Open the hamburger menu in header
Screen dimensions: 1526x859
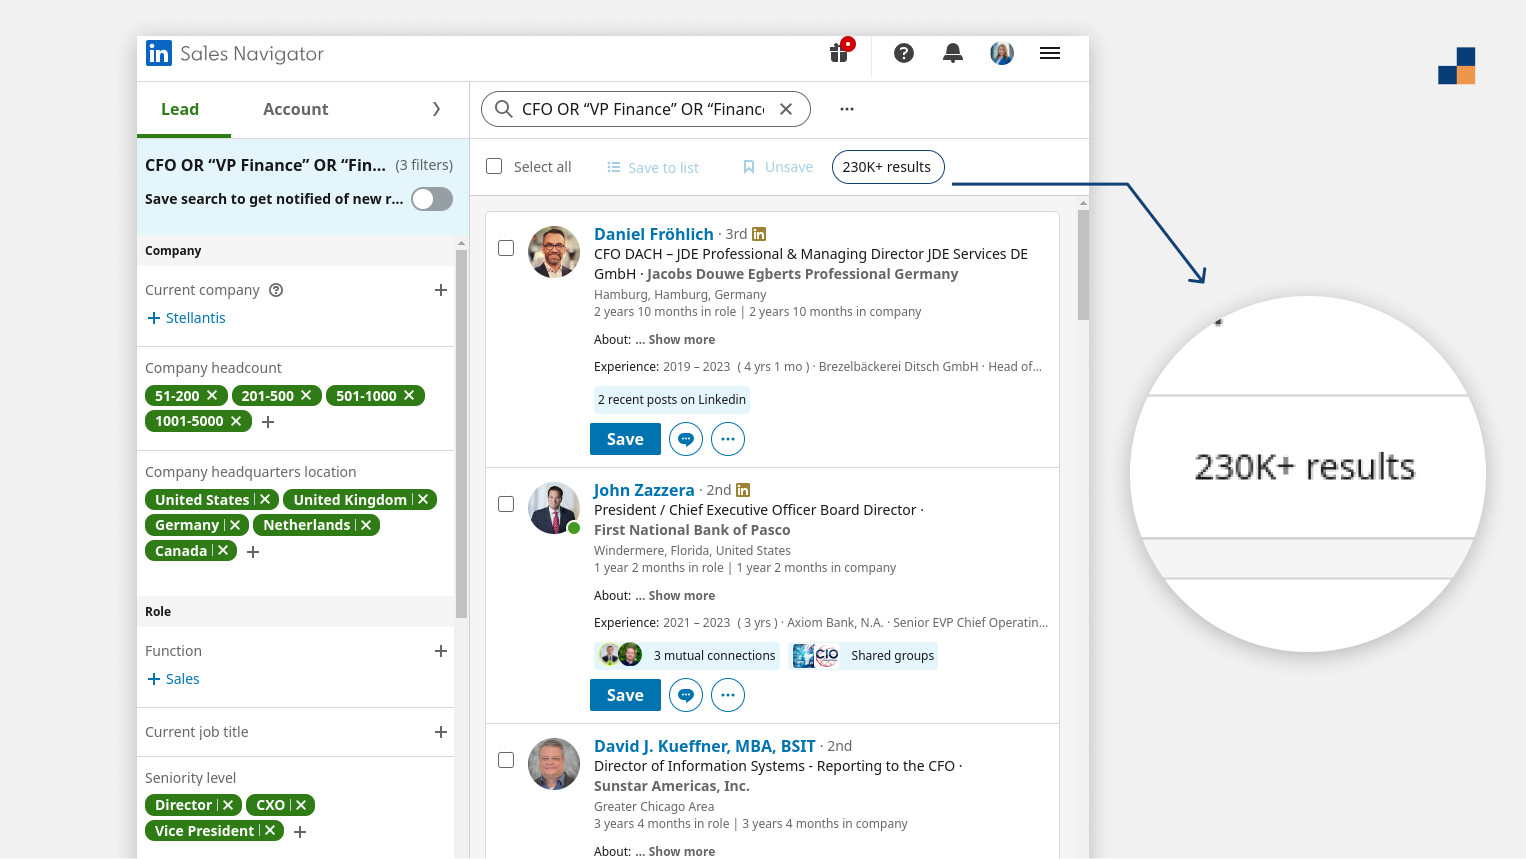pos(1050,54)
